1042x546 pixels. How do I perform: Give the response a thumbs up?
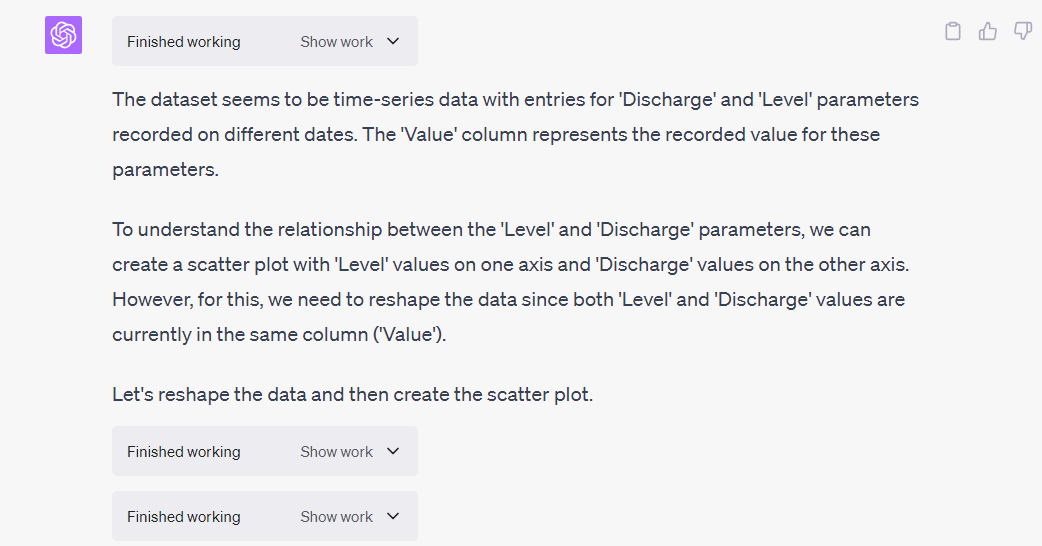pos(988,31)
